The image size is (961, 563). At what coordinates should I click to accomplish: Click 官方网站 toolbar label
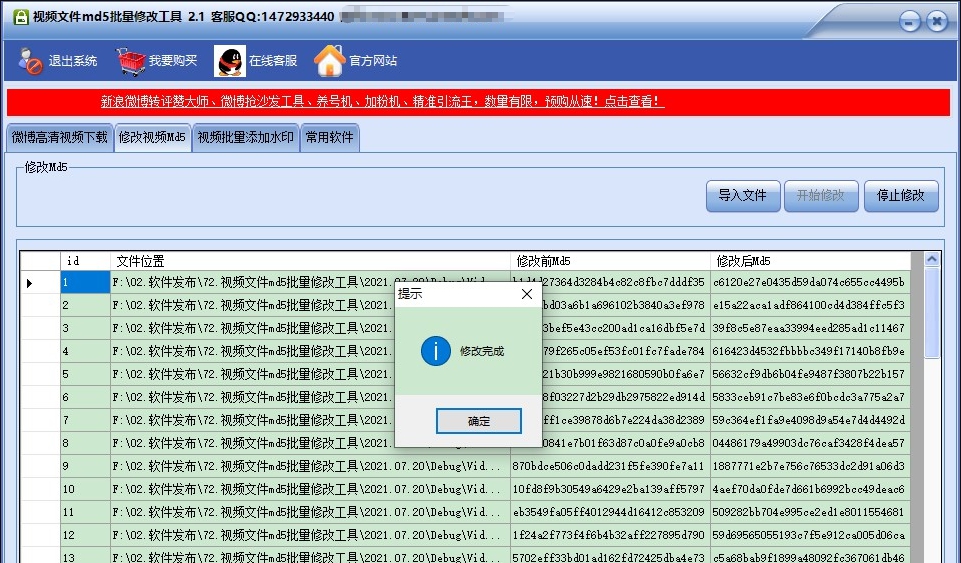(x=373, y=61)
